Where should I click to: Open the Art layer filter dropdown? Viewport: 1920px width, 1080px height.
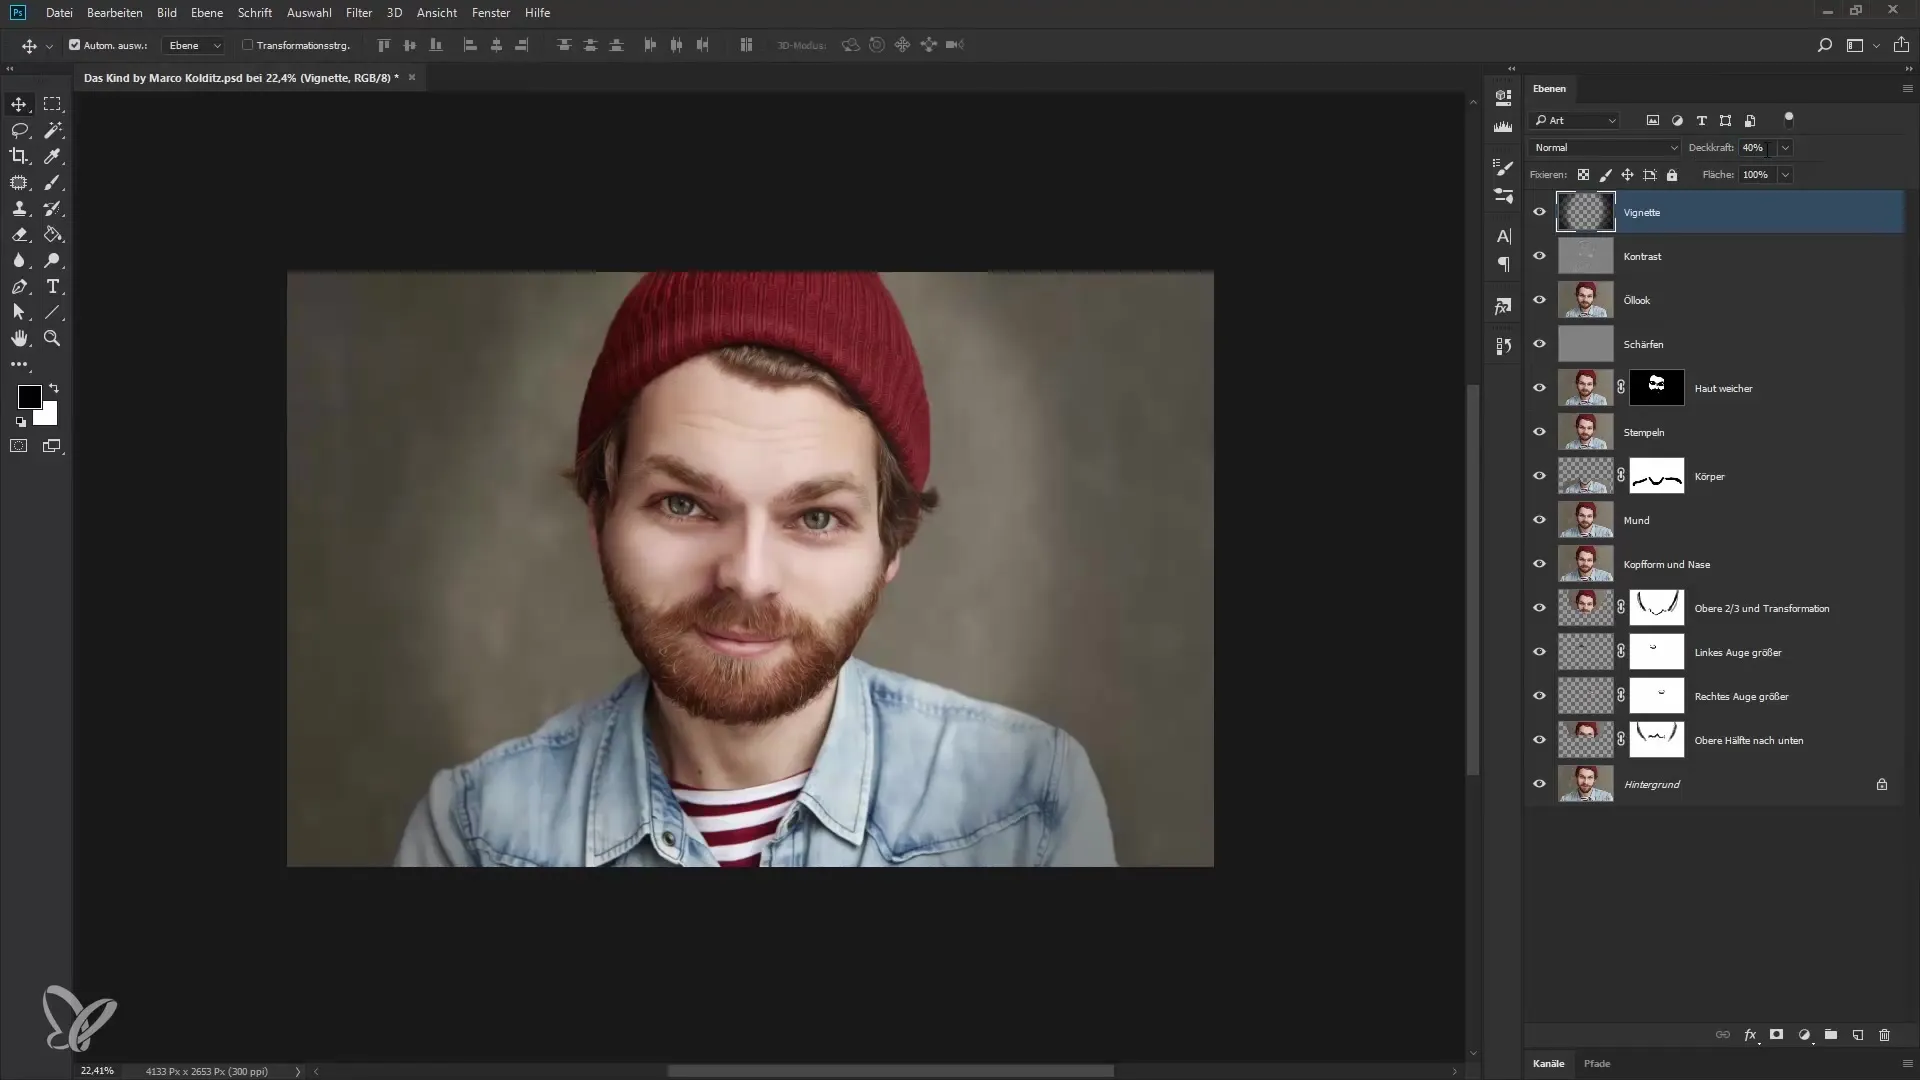[x=1574, y=120]
